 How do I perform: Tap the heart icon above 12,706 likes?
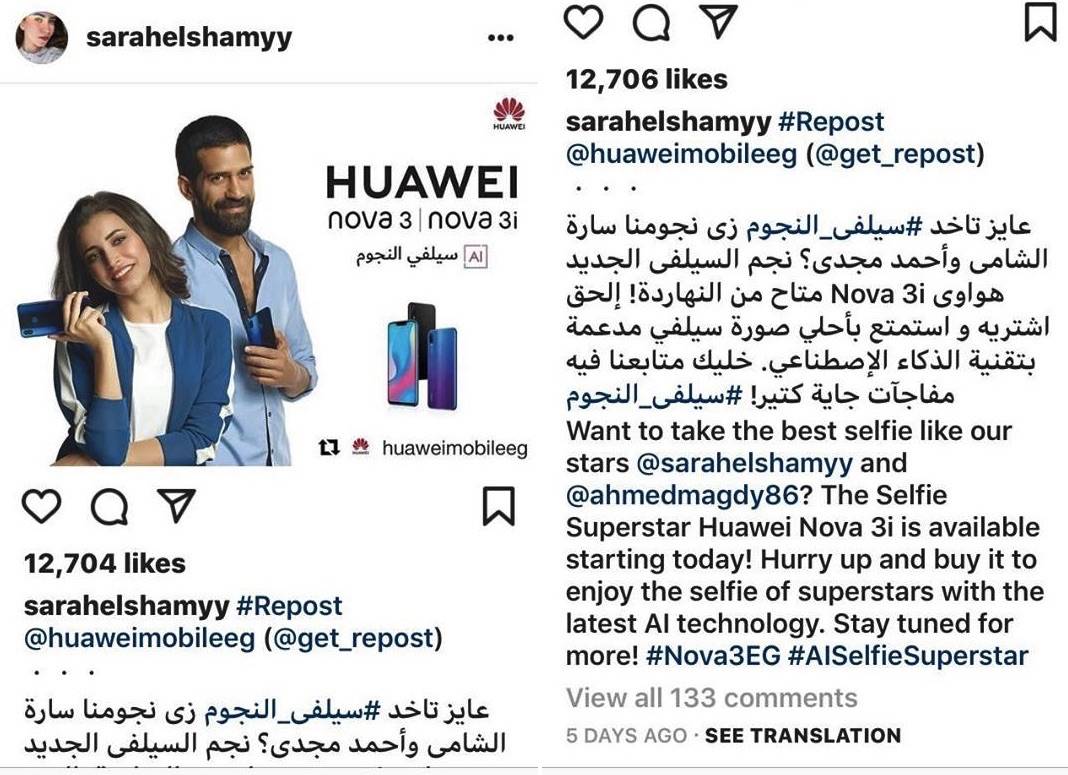tap(584, 22)
